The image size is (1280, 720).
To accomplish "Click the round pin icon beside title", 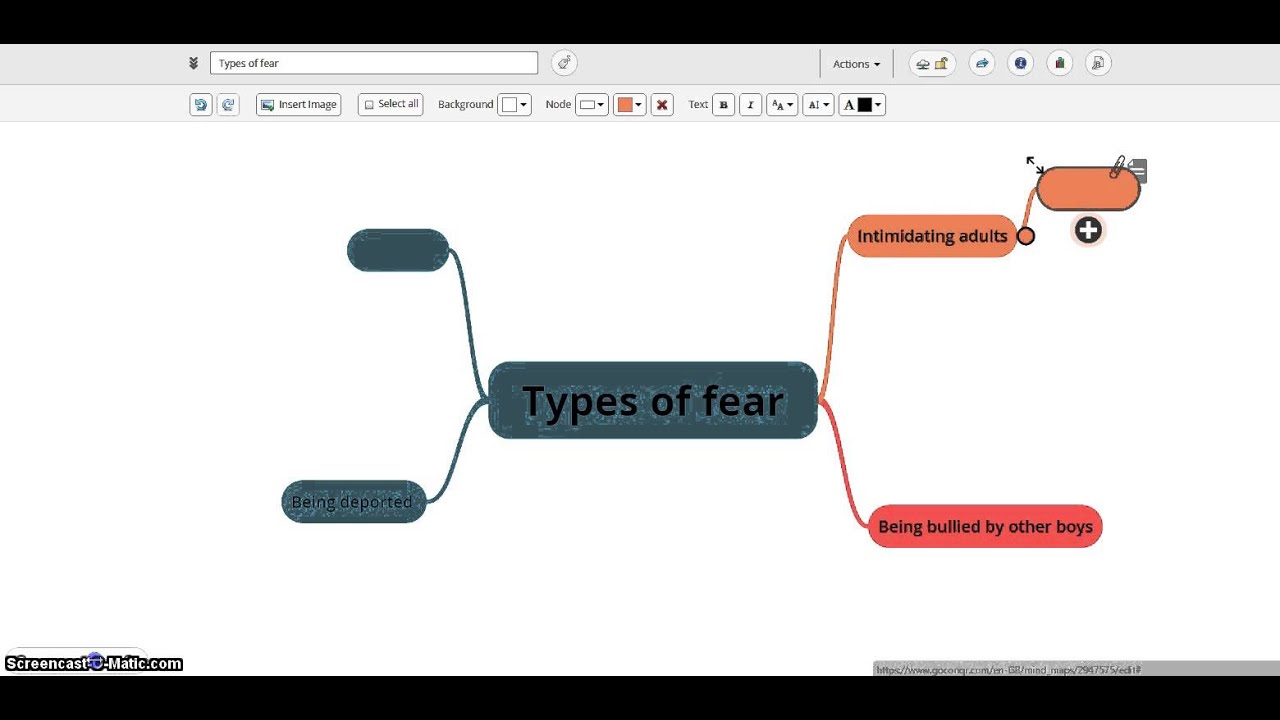I will (x=564, y=63).
